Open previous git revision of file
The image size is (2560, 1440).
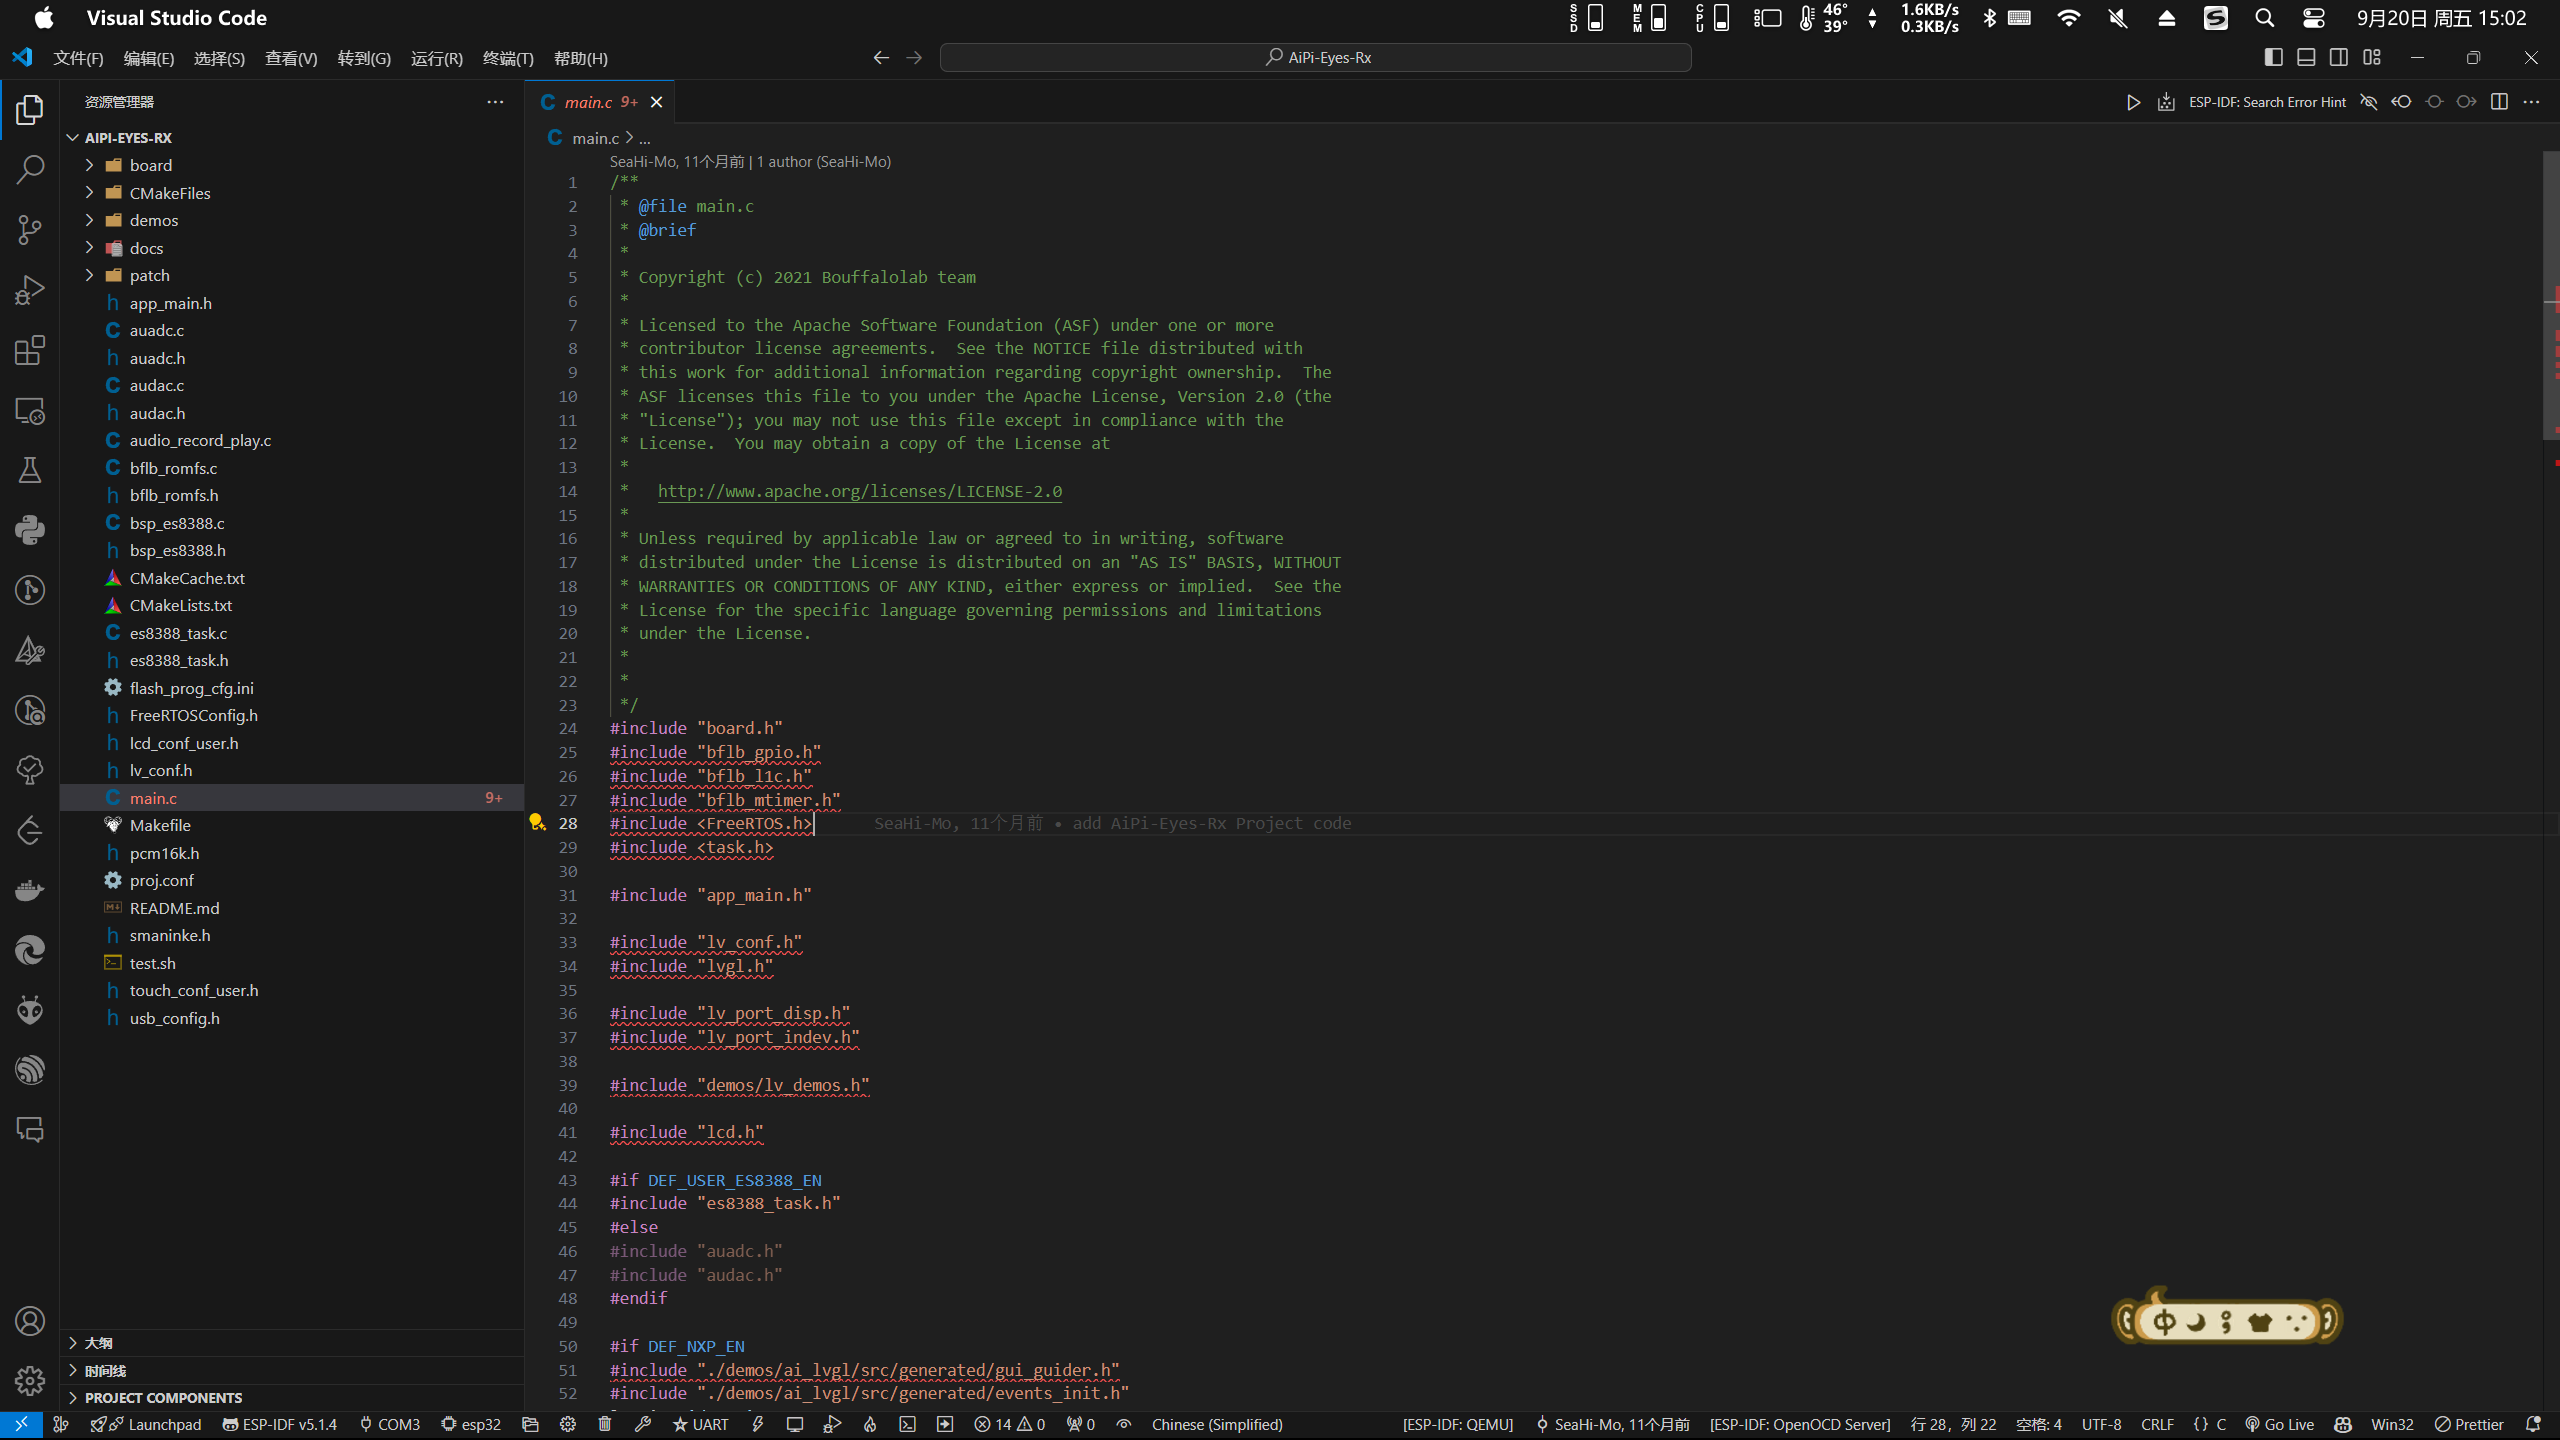[2401, 102]
